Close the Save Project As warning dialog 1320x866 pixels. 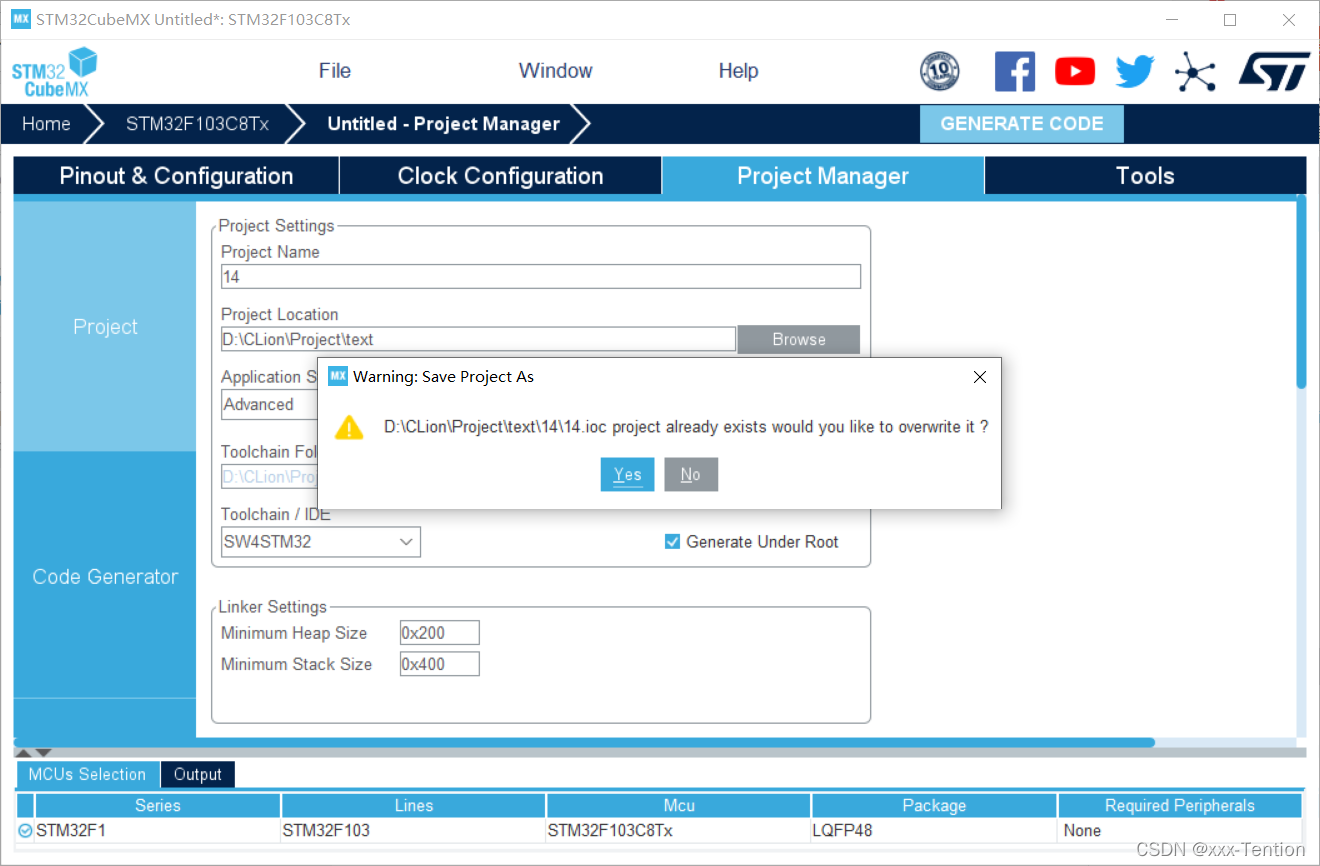click(x=980, y=377)
